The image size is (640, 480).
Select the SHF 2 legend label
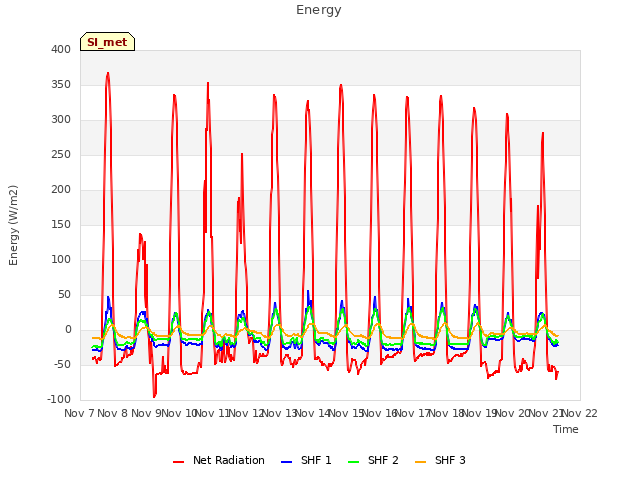tap(383, 460)
